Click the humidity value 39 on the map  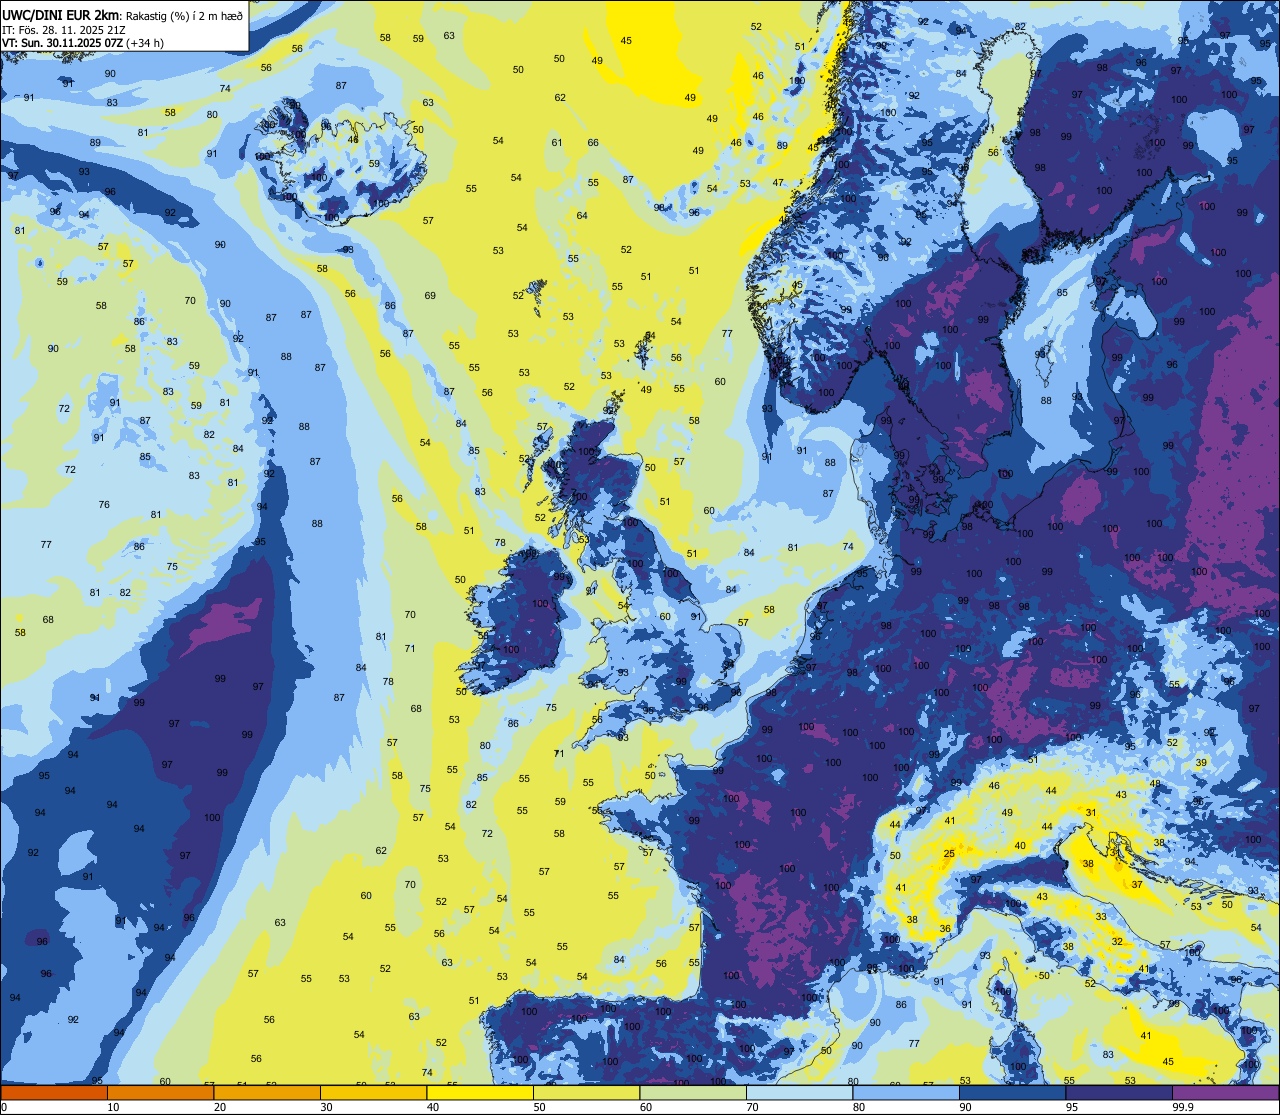[x=1201, y=762]
